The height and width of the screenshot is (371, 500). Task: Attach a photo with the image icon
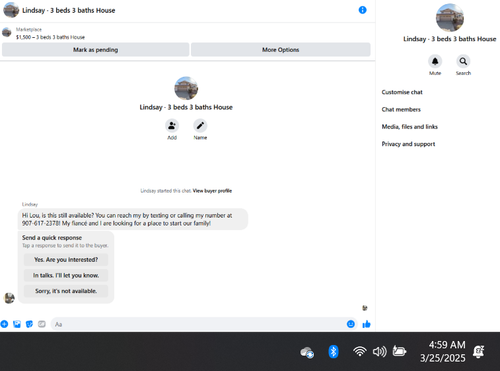pos(17,324)
